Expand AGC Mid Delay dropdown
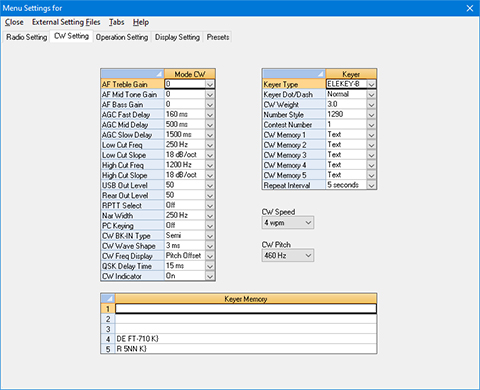The height and width of the screenshot is (390, 480). (x=210, y=125)
